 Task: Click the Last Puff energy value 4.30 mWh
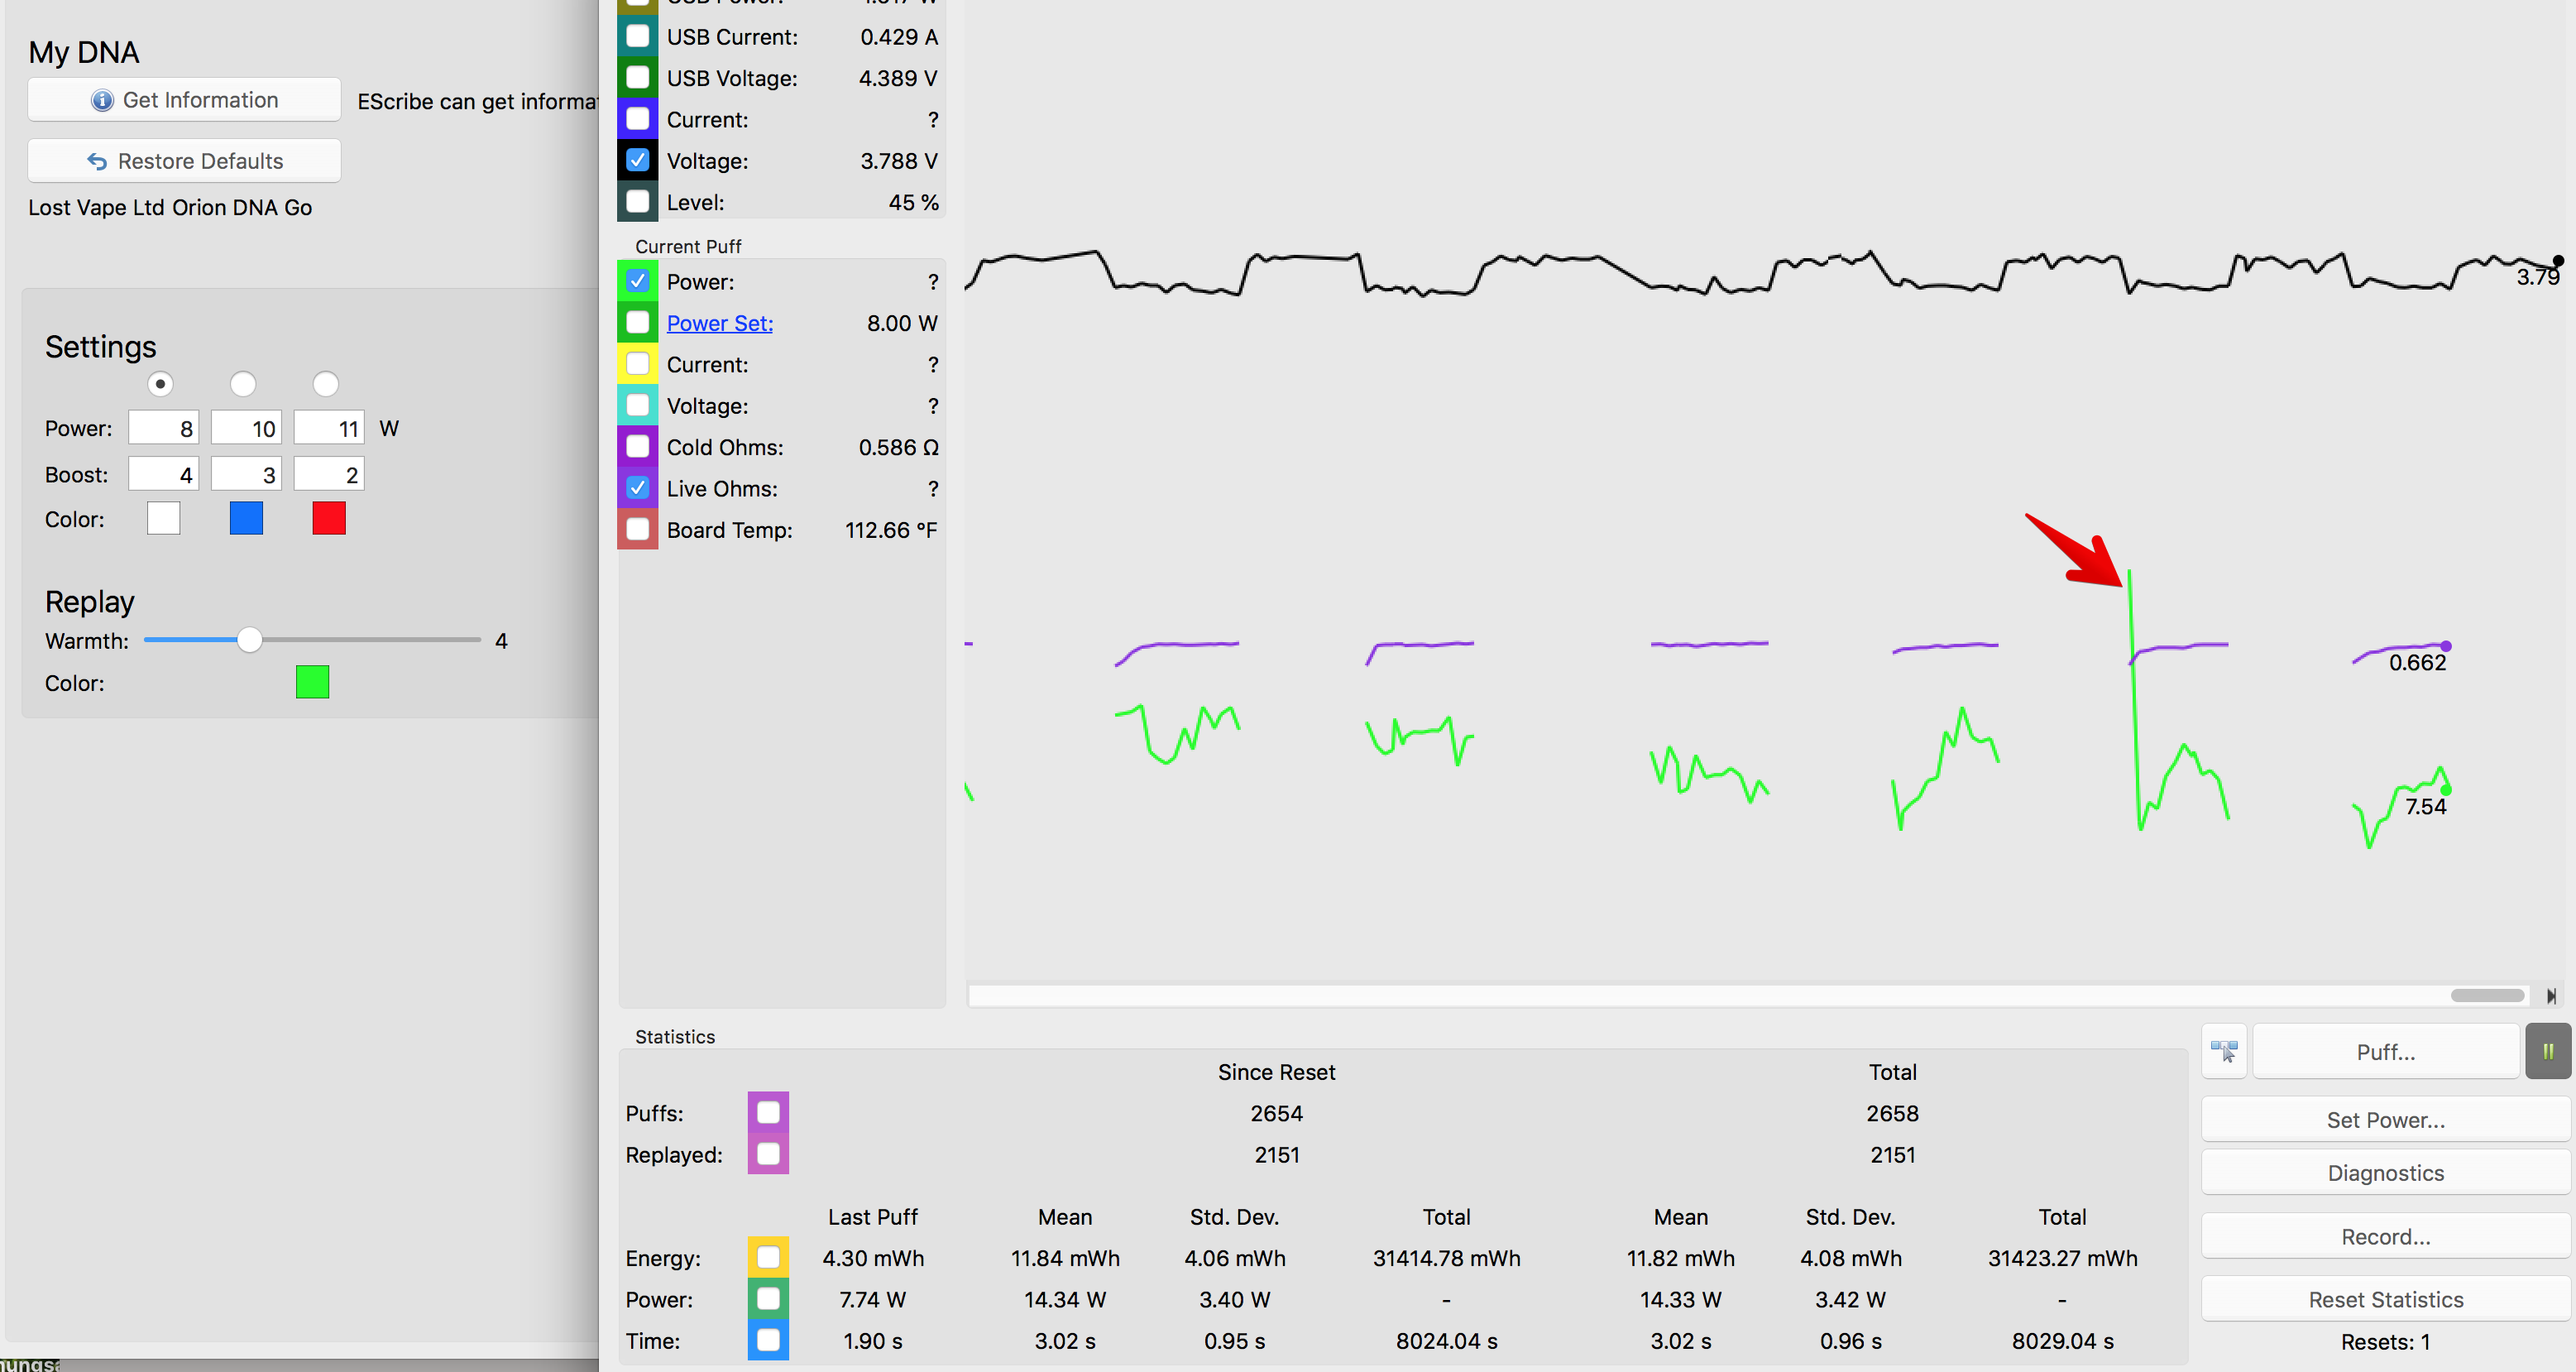tap(873, 1258)
